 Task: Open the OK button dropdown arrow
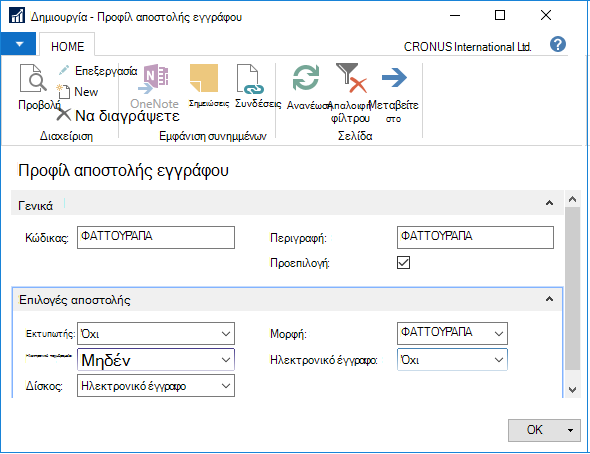click(x=571, y=430)
